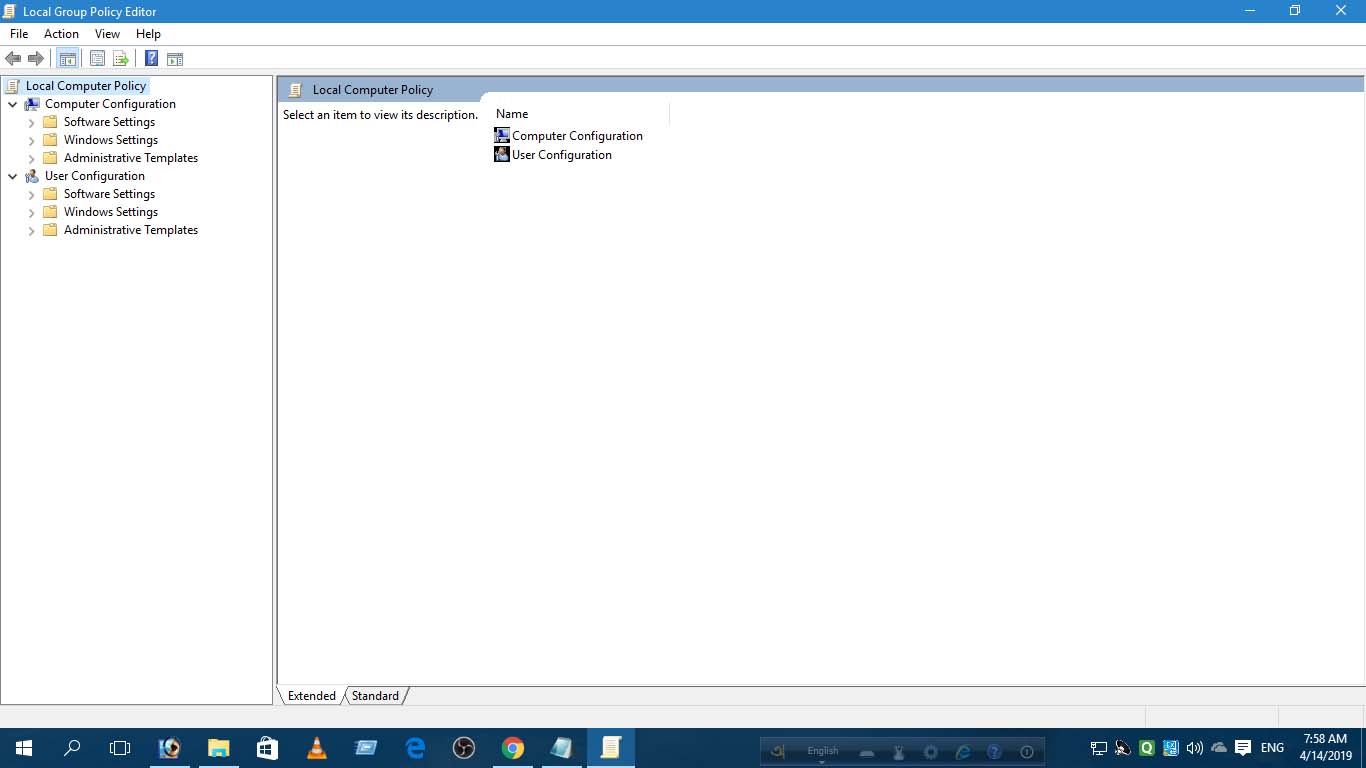Click the network tray icon
1366x768 pixels.
click(1098, 748)
